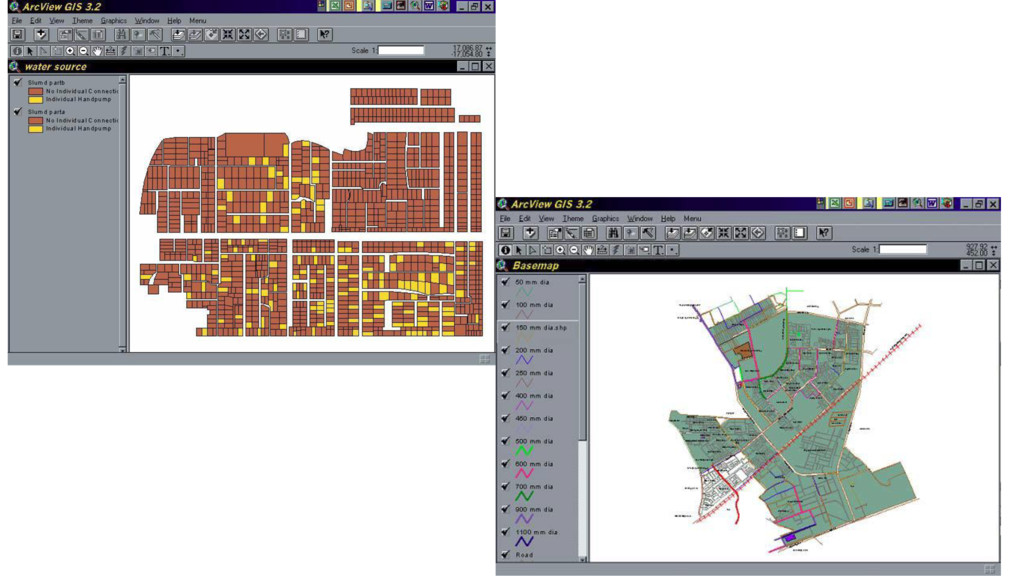The height and width of the screenshot is (576, 1024).
Task: Click the 1100 mm dia theme label
Action: tap(536, 532)
